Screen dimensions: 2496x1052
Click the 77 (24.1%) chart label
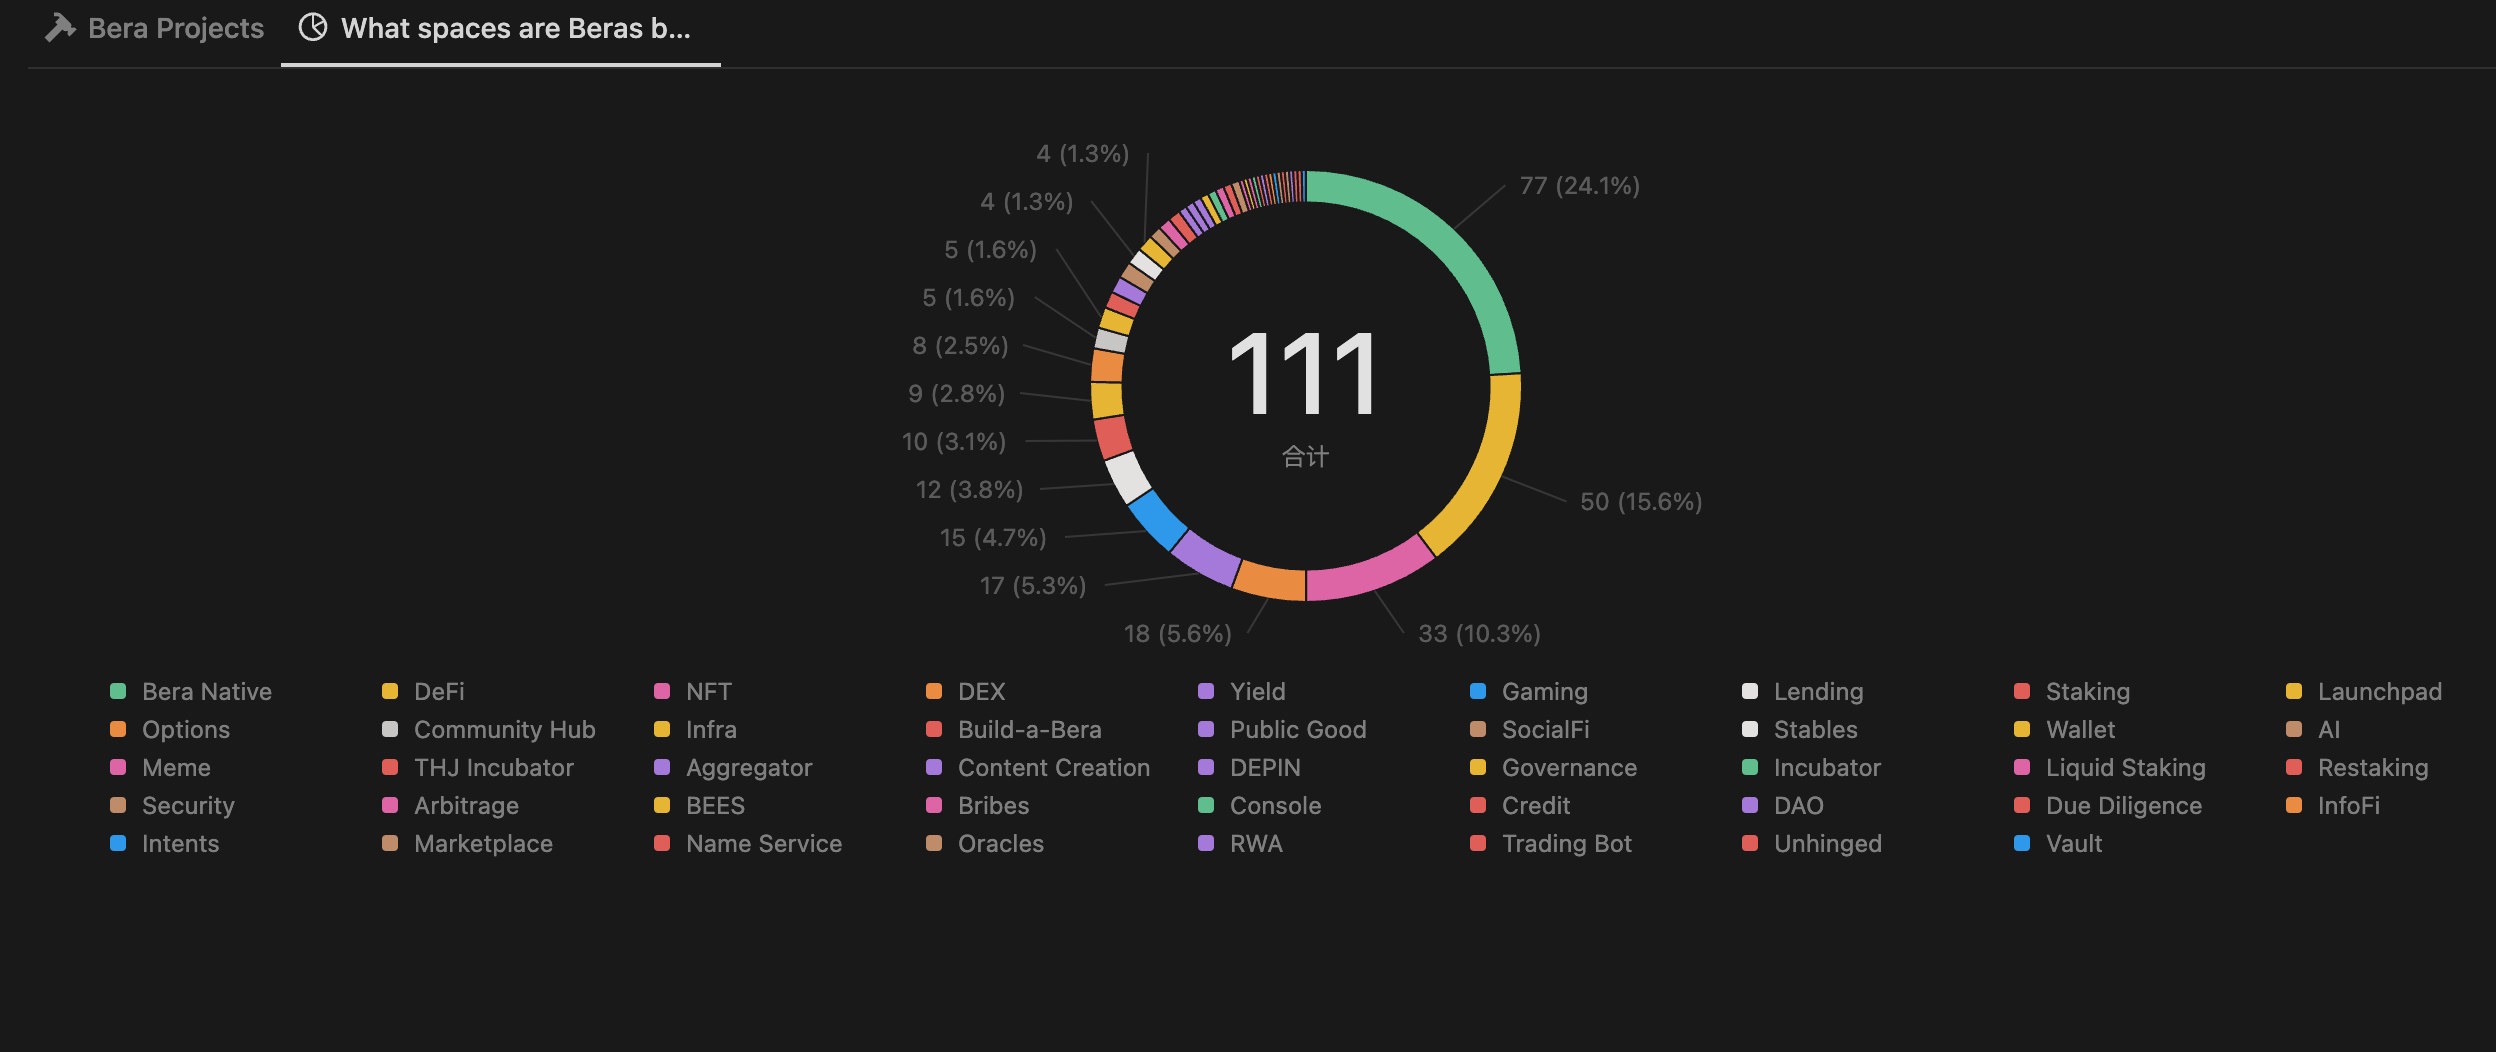click(x=1580, y=185)
